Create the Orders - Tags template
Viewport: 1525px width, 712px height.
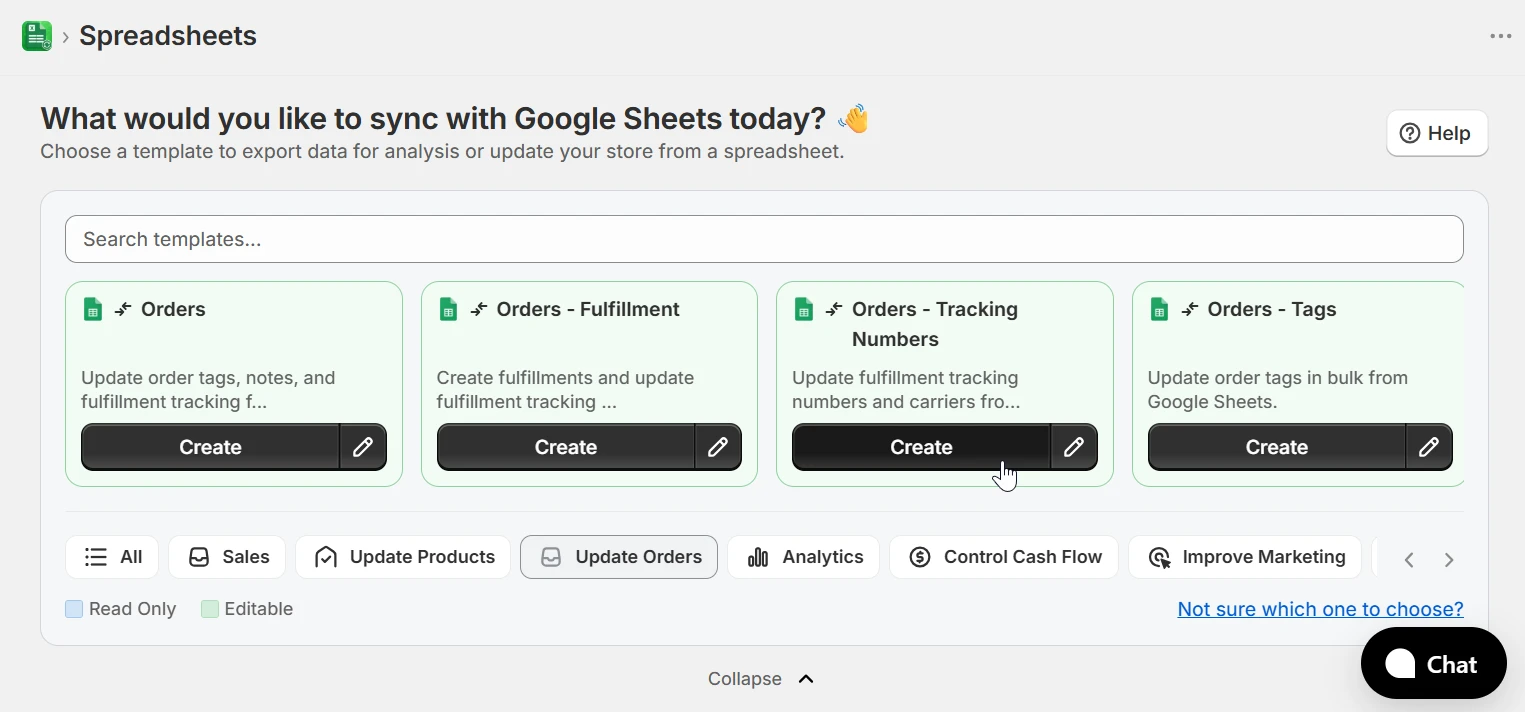pos(1277,447)
